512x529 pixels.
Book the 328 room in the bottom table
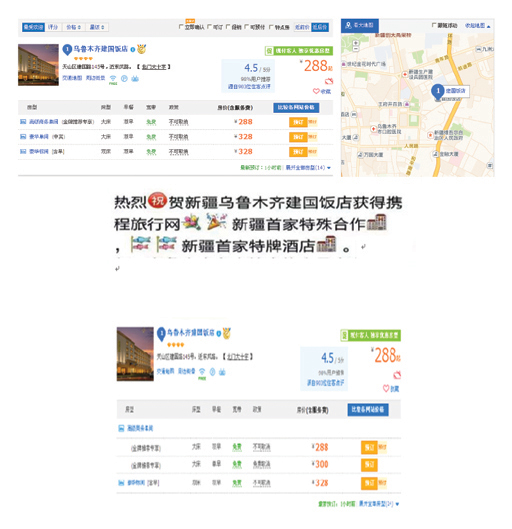point(369,483)
